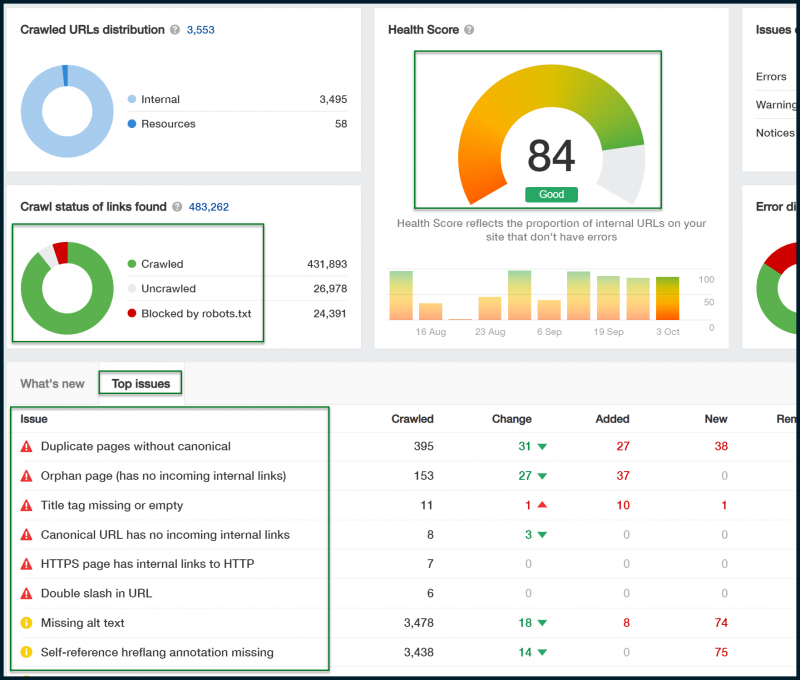Click error icon for Orphan page issue
This screenshot has height=680, width=800.
[27, 476]
